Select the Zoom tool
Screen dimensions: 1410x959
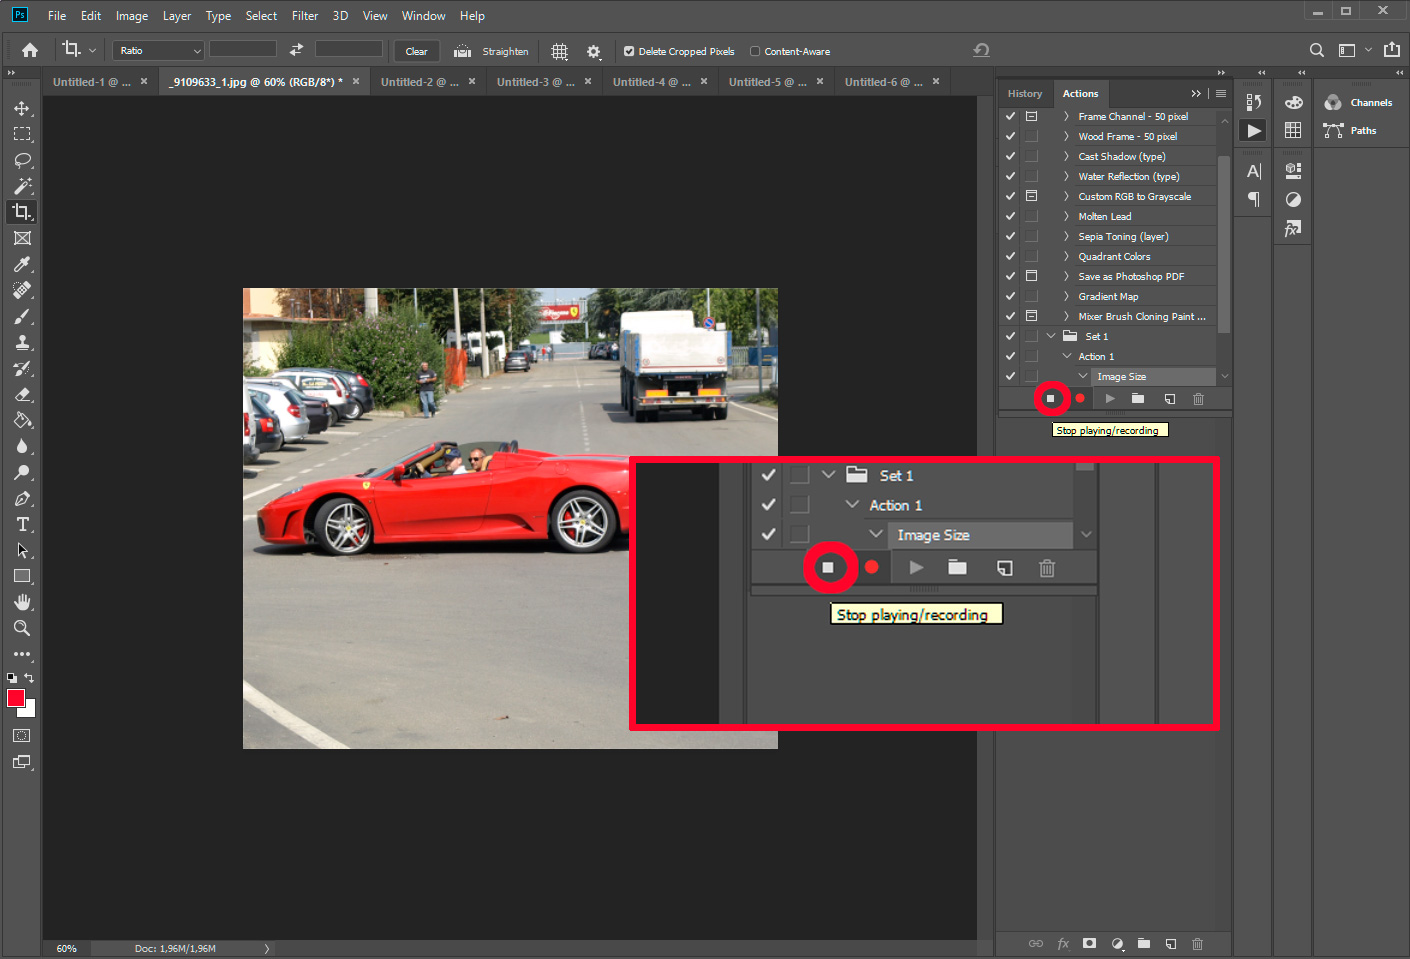pyautogui.click(x=22, y=628)
